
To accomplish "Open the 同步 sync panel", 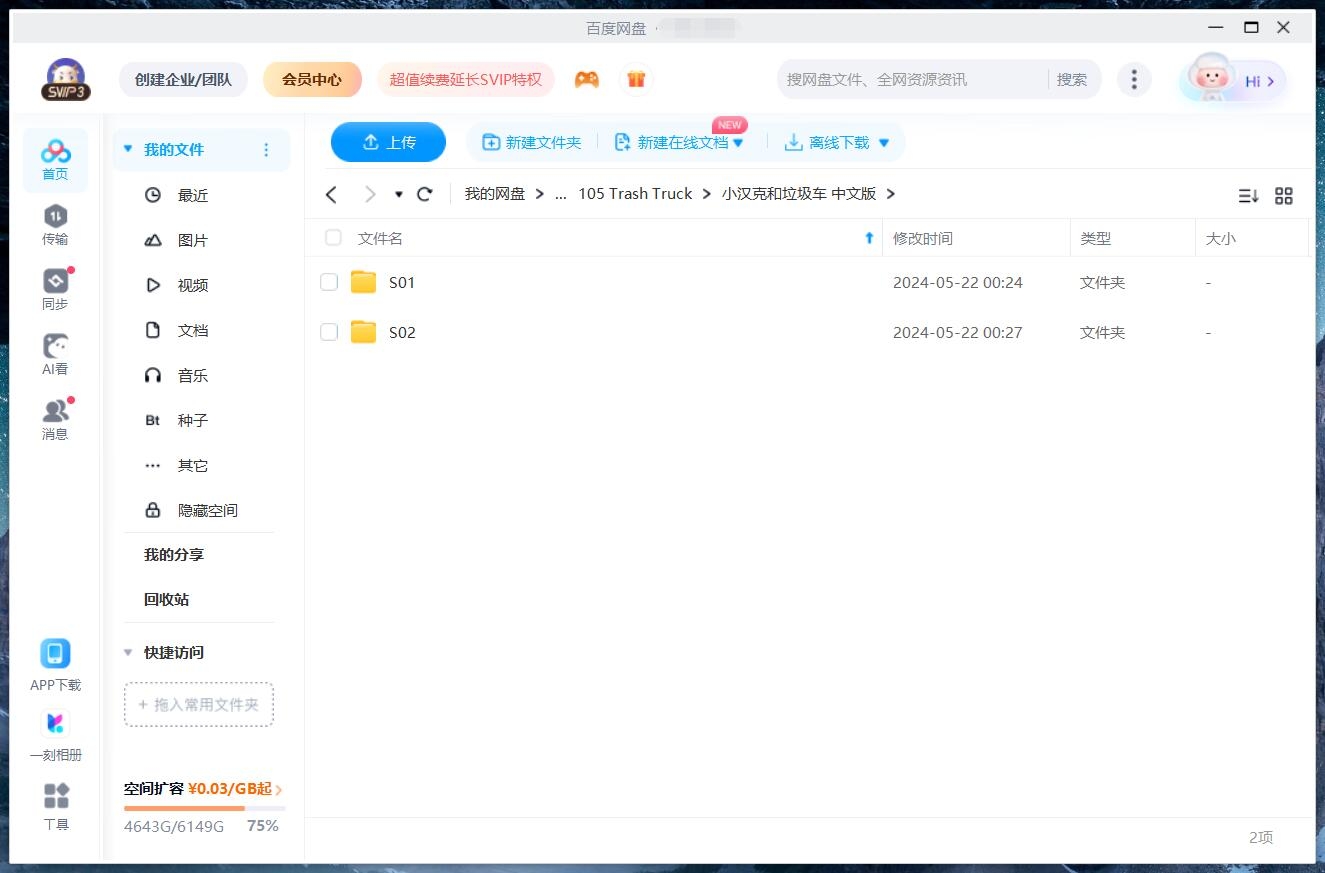I will click(x=55, y=288).
